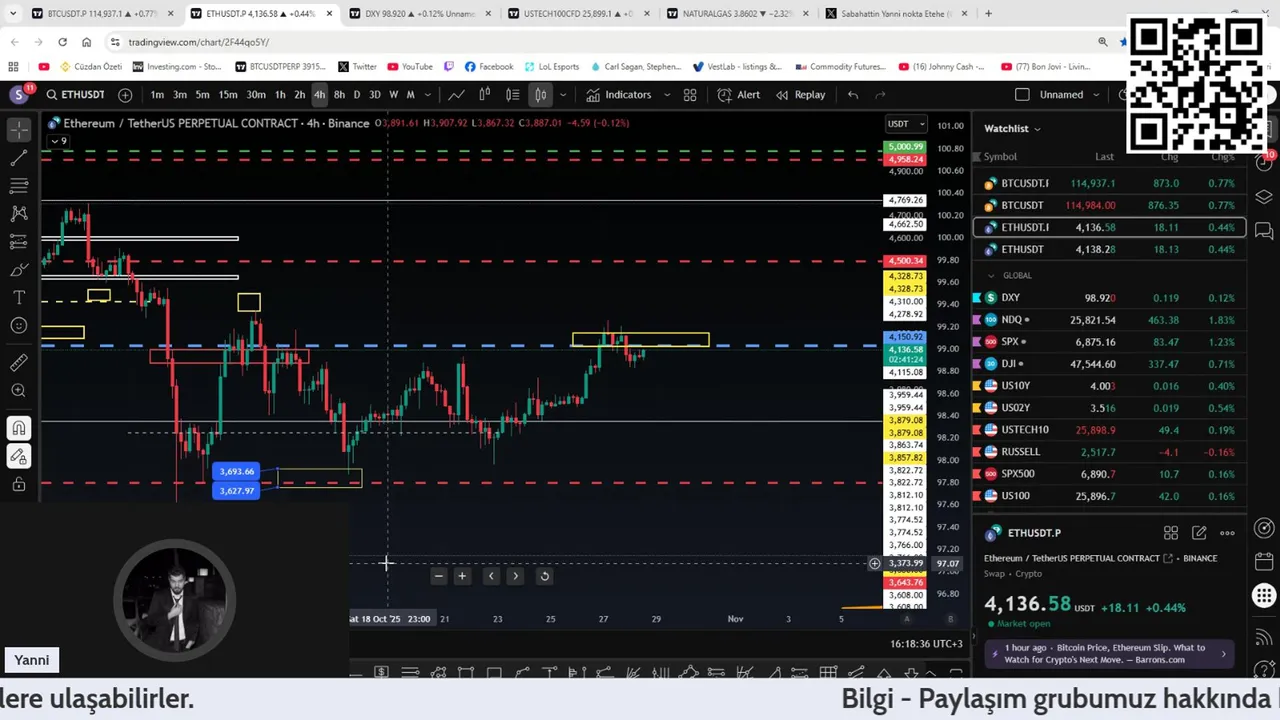Open details panel grid view icon
The image size is (1280, 720).
coord(1171,533)
